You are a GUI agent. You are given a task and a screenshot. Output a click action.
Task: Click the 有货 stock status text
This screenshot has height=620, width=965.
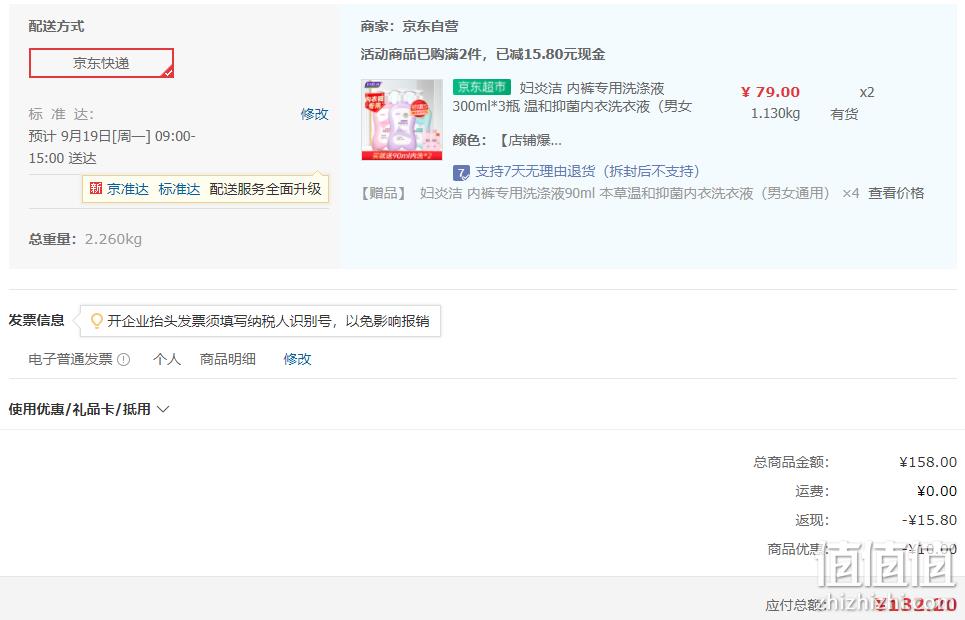pos(844,115)
